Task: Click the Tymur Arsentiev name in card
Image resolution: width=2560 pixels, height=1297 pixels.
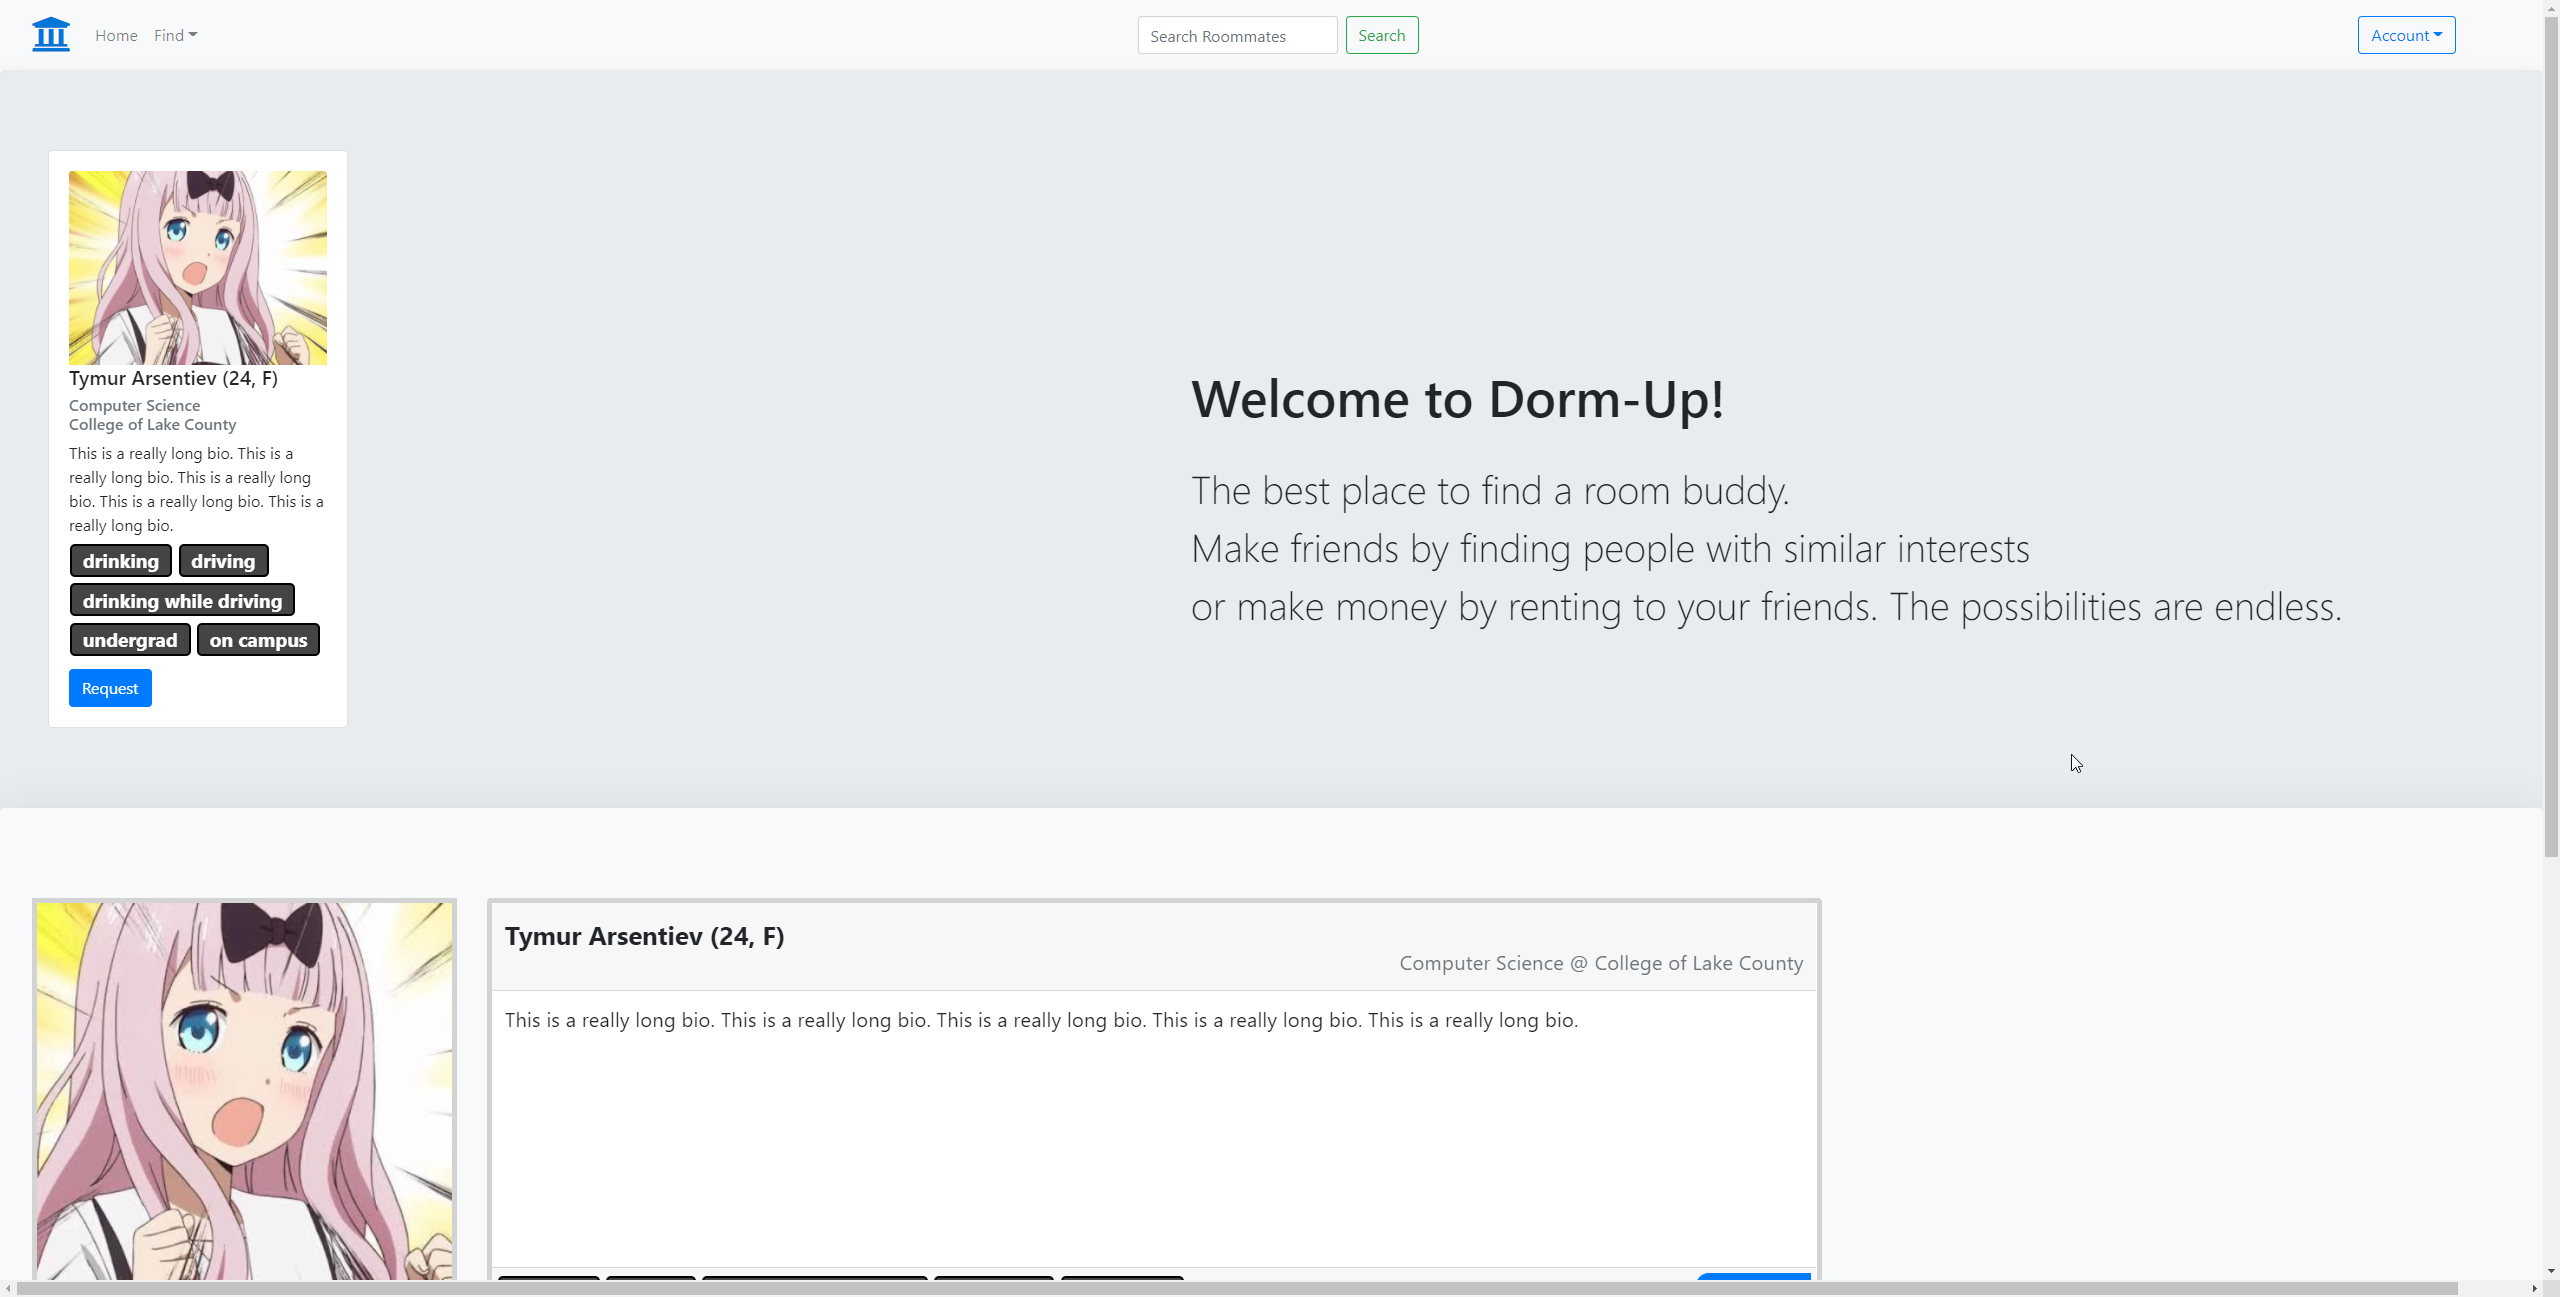Action: 173,378
